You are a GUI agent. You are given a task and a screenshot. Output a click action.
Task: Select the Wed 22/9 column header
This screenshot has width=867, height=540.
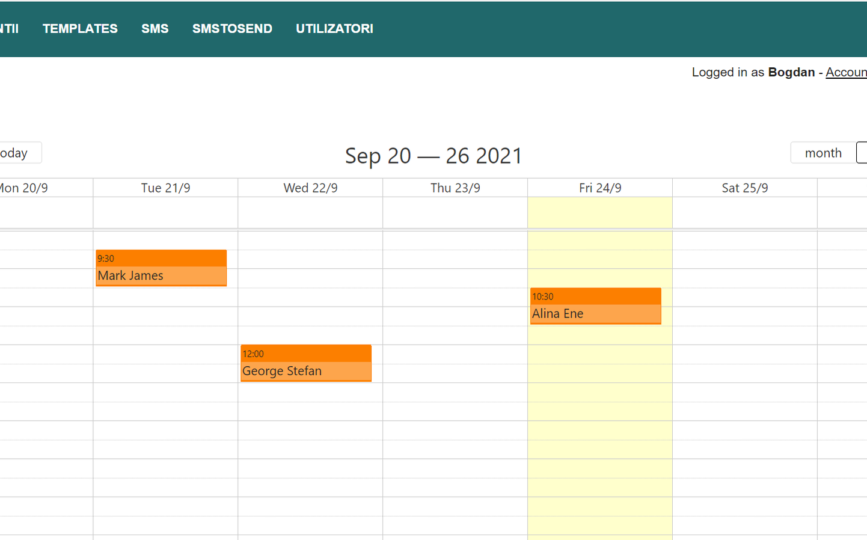(310, 188)
